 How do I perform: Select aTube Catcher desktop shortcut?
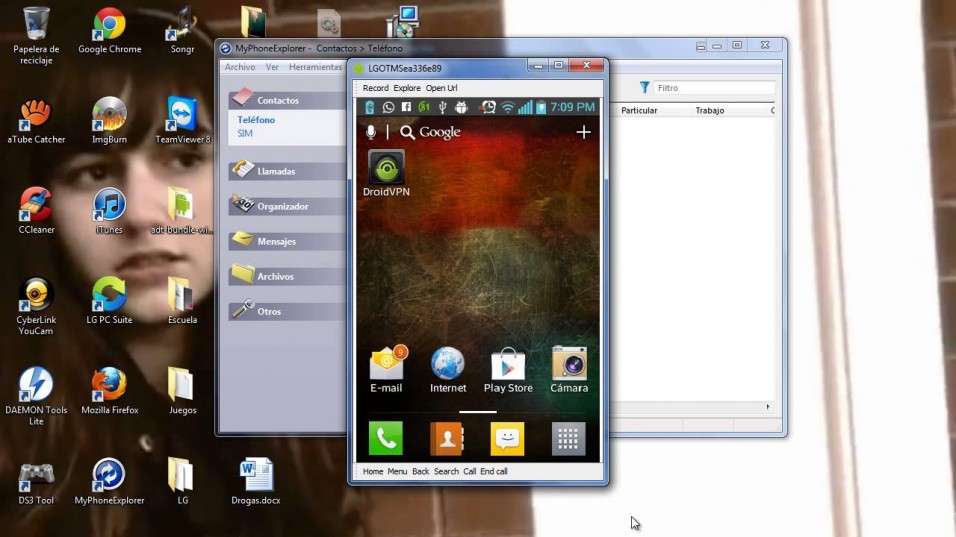[36, 121]
